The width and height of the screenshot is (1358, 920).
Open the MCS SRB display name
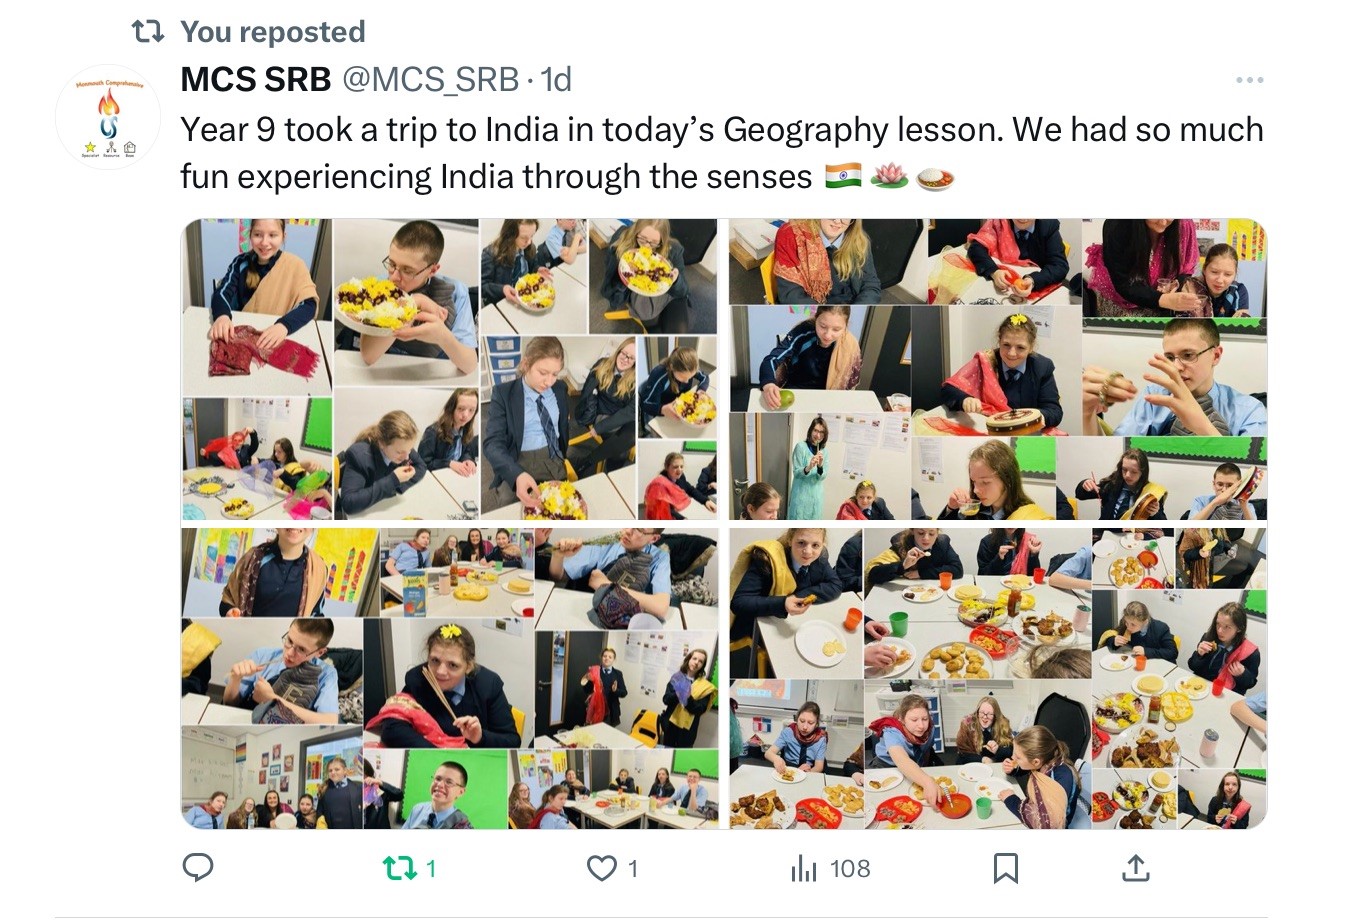(256, 79)
